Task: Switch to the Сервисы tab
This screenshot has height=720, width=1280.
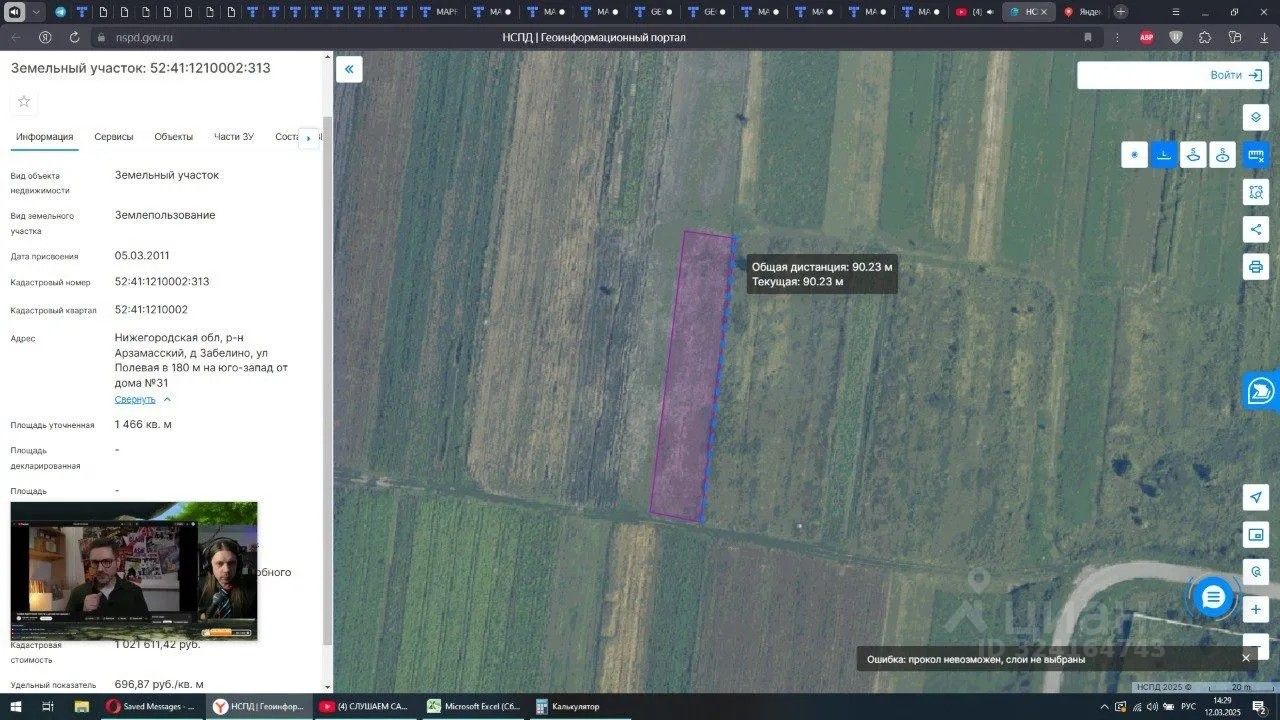Action: click(114, 137)
